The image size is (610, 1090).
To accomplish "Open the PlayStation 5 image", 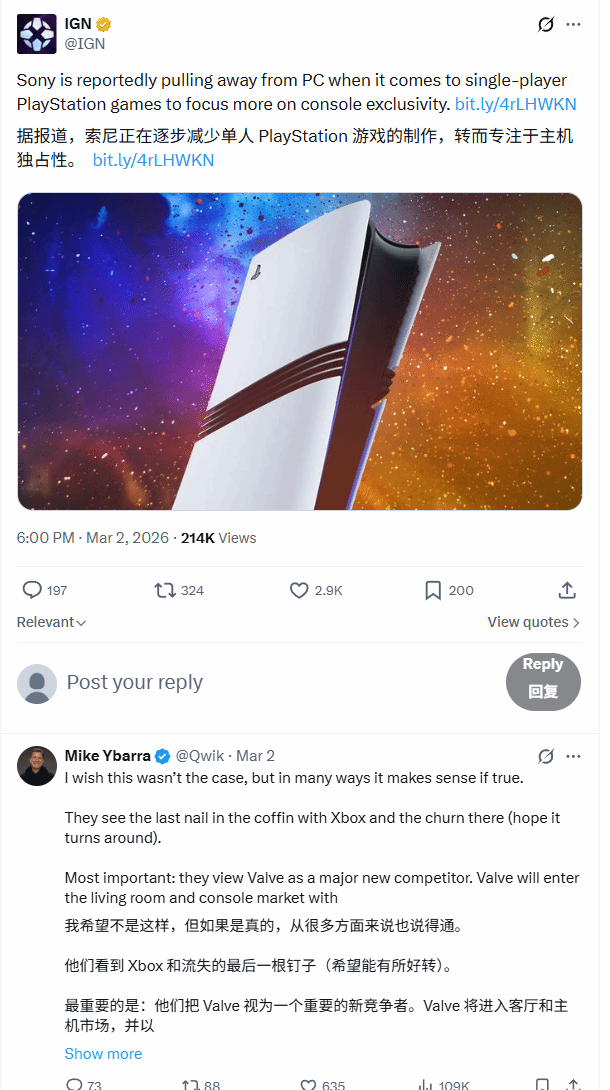I will [x=300, y=351].
